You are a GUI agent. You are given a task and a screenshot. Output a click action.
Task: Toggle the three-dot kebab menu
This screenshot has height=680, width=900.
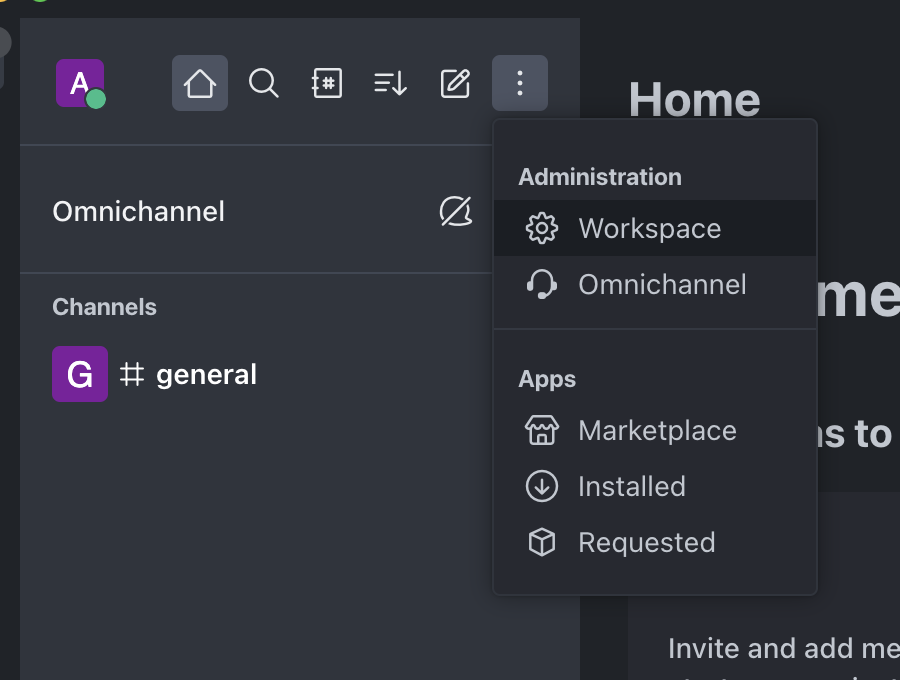pyautogui.click(x=520, y=83)
